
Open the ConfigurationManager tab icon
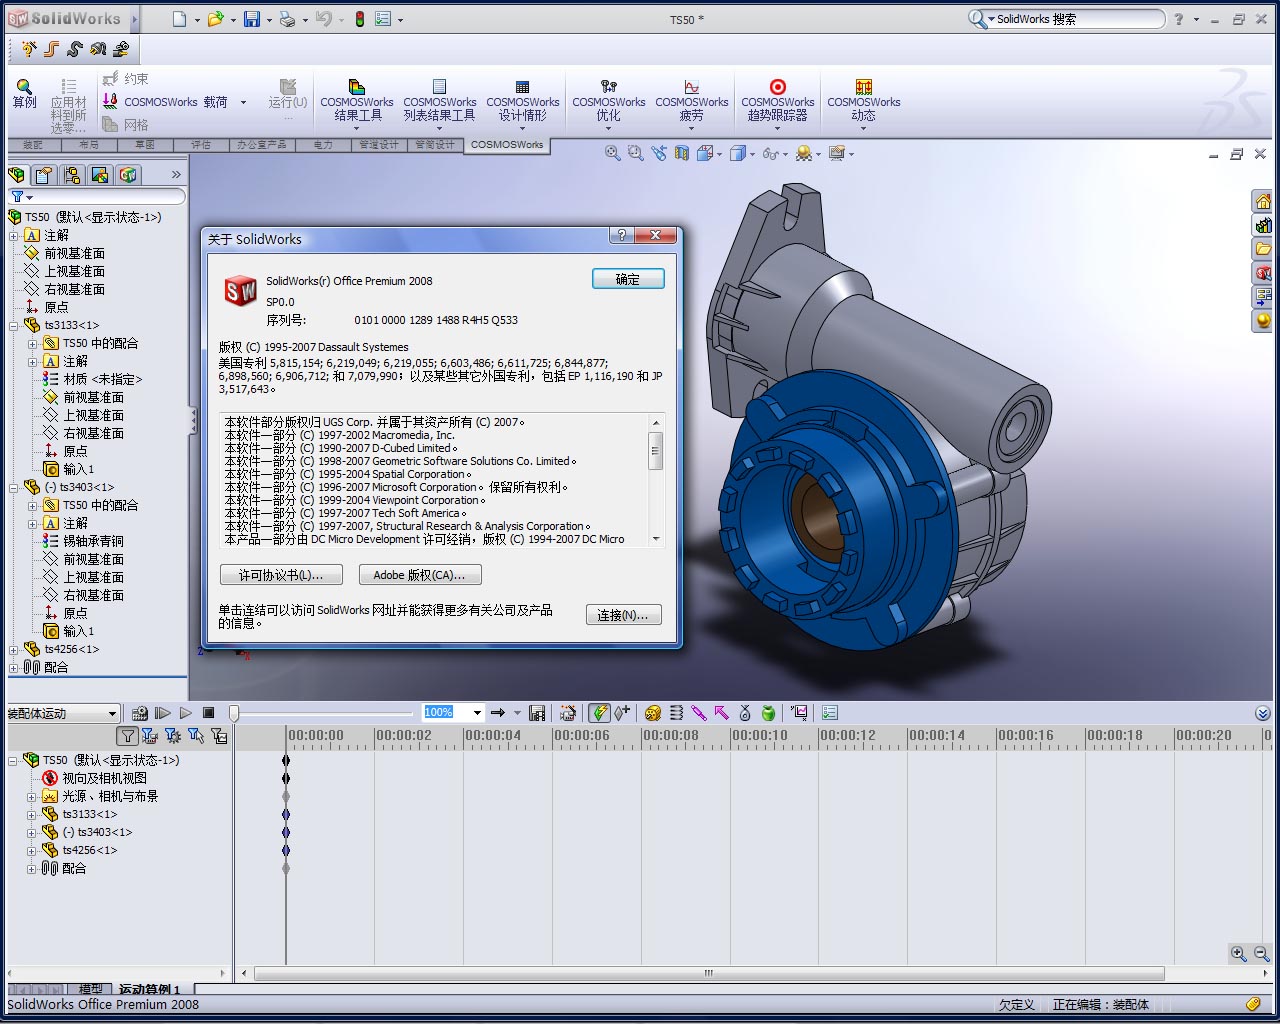72,175
